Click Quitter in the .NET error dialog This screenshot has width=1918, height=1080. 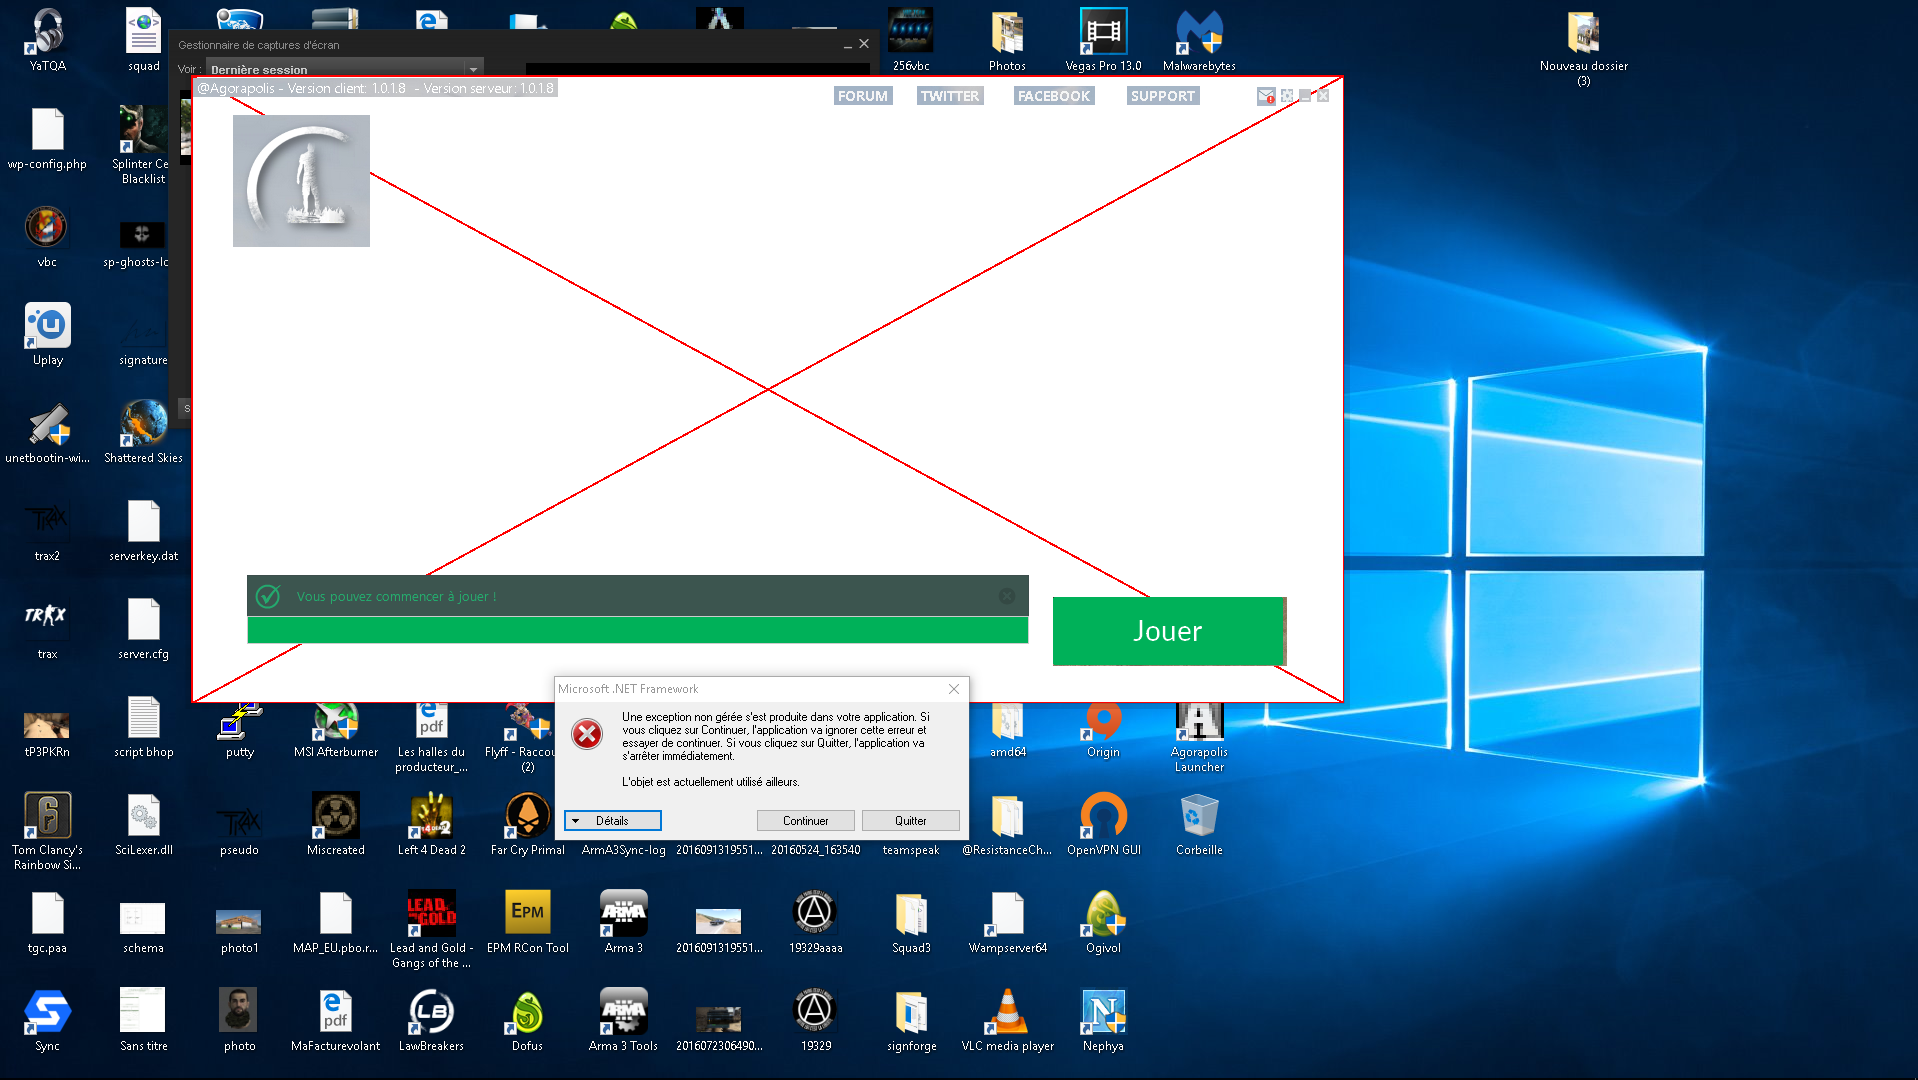(910, 821)
